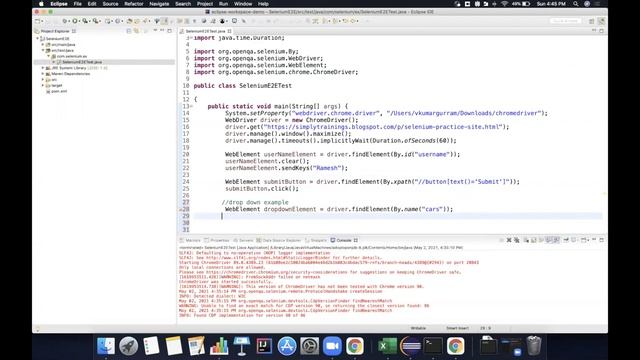Image resolution: width=640 pixels, height=360 pixels.
Task: Toggle Scroll Lock in the Console toolbar
Action: point(533,240)
